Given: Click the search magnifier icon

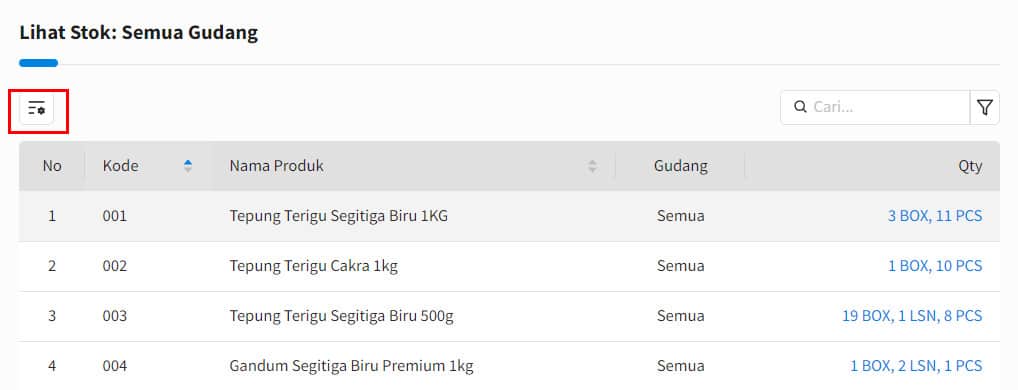Looking at the screenshot, I should 801,107.
